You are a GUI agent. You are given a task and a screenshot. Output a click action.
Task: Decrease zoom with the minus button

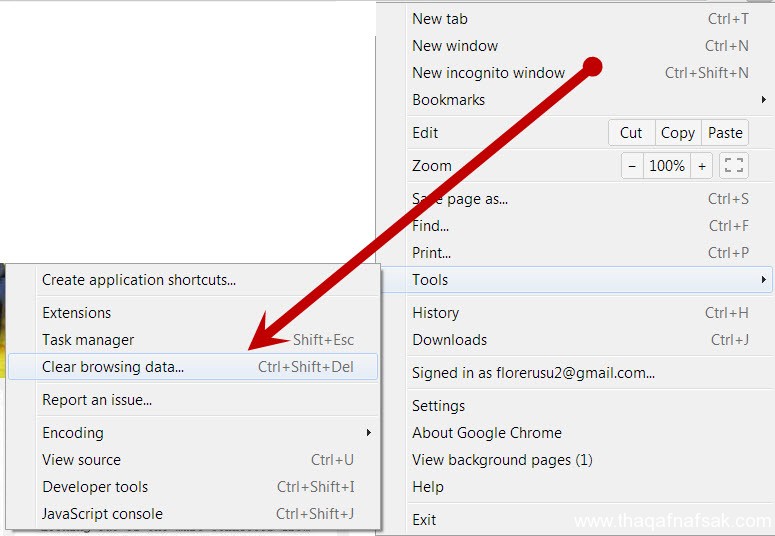pyautogui.click(x=632, y=166)
